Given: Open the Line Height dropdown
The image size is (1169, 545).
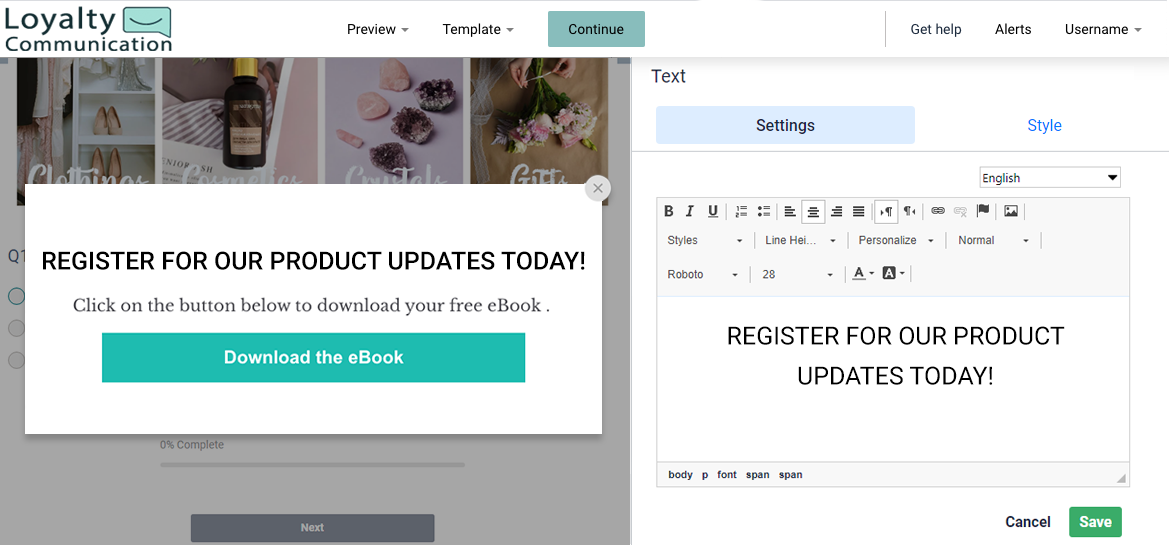Looking at the screenshot, I should [800, 240].
